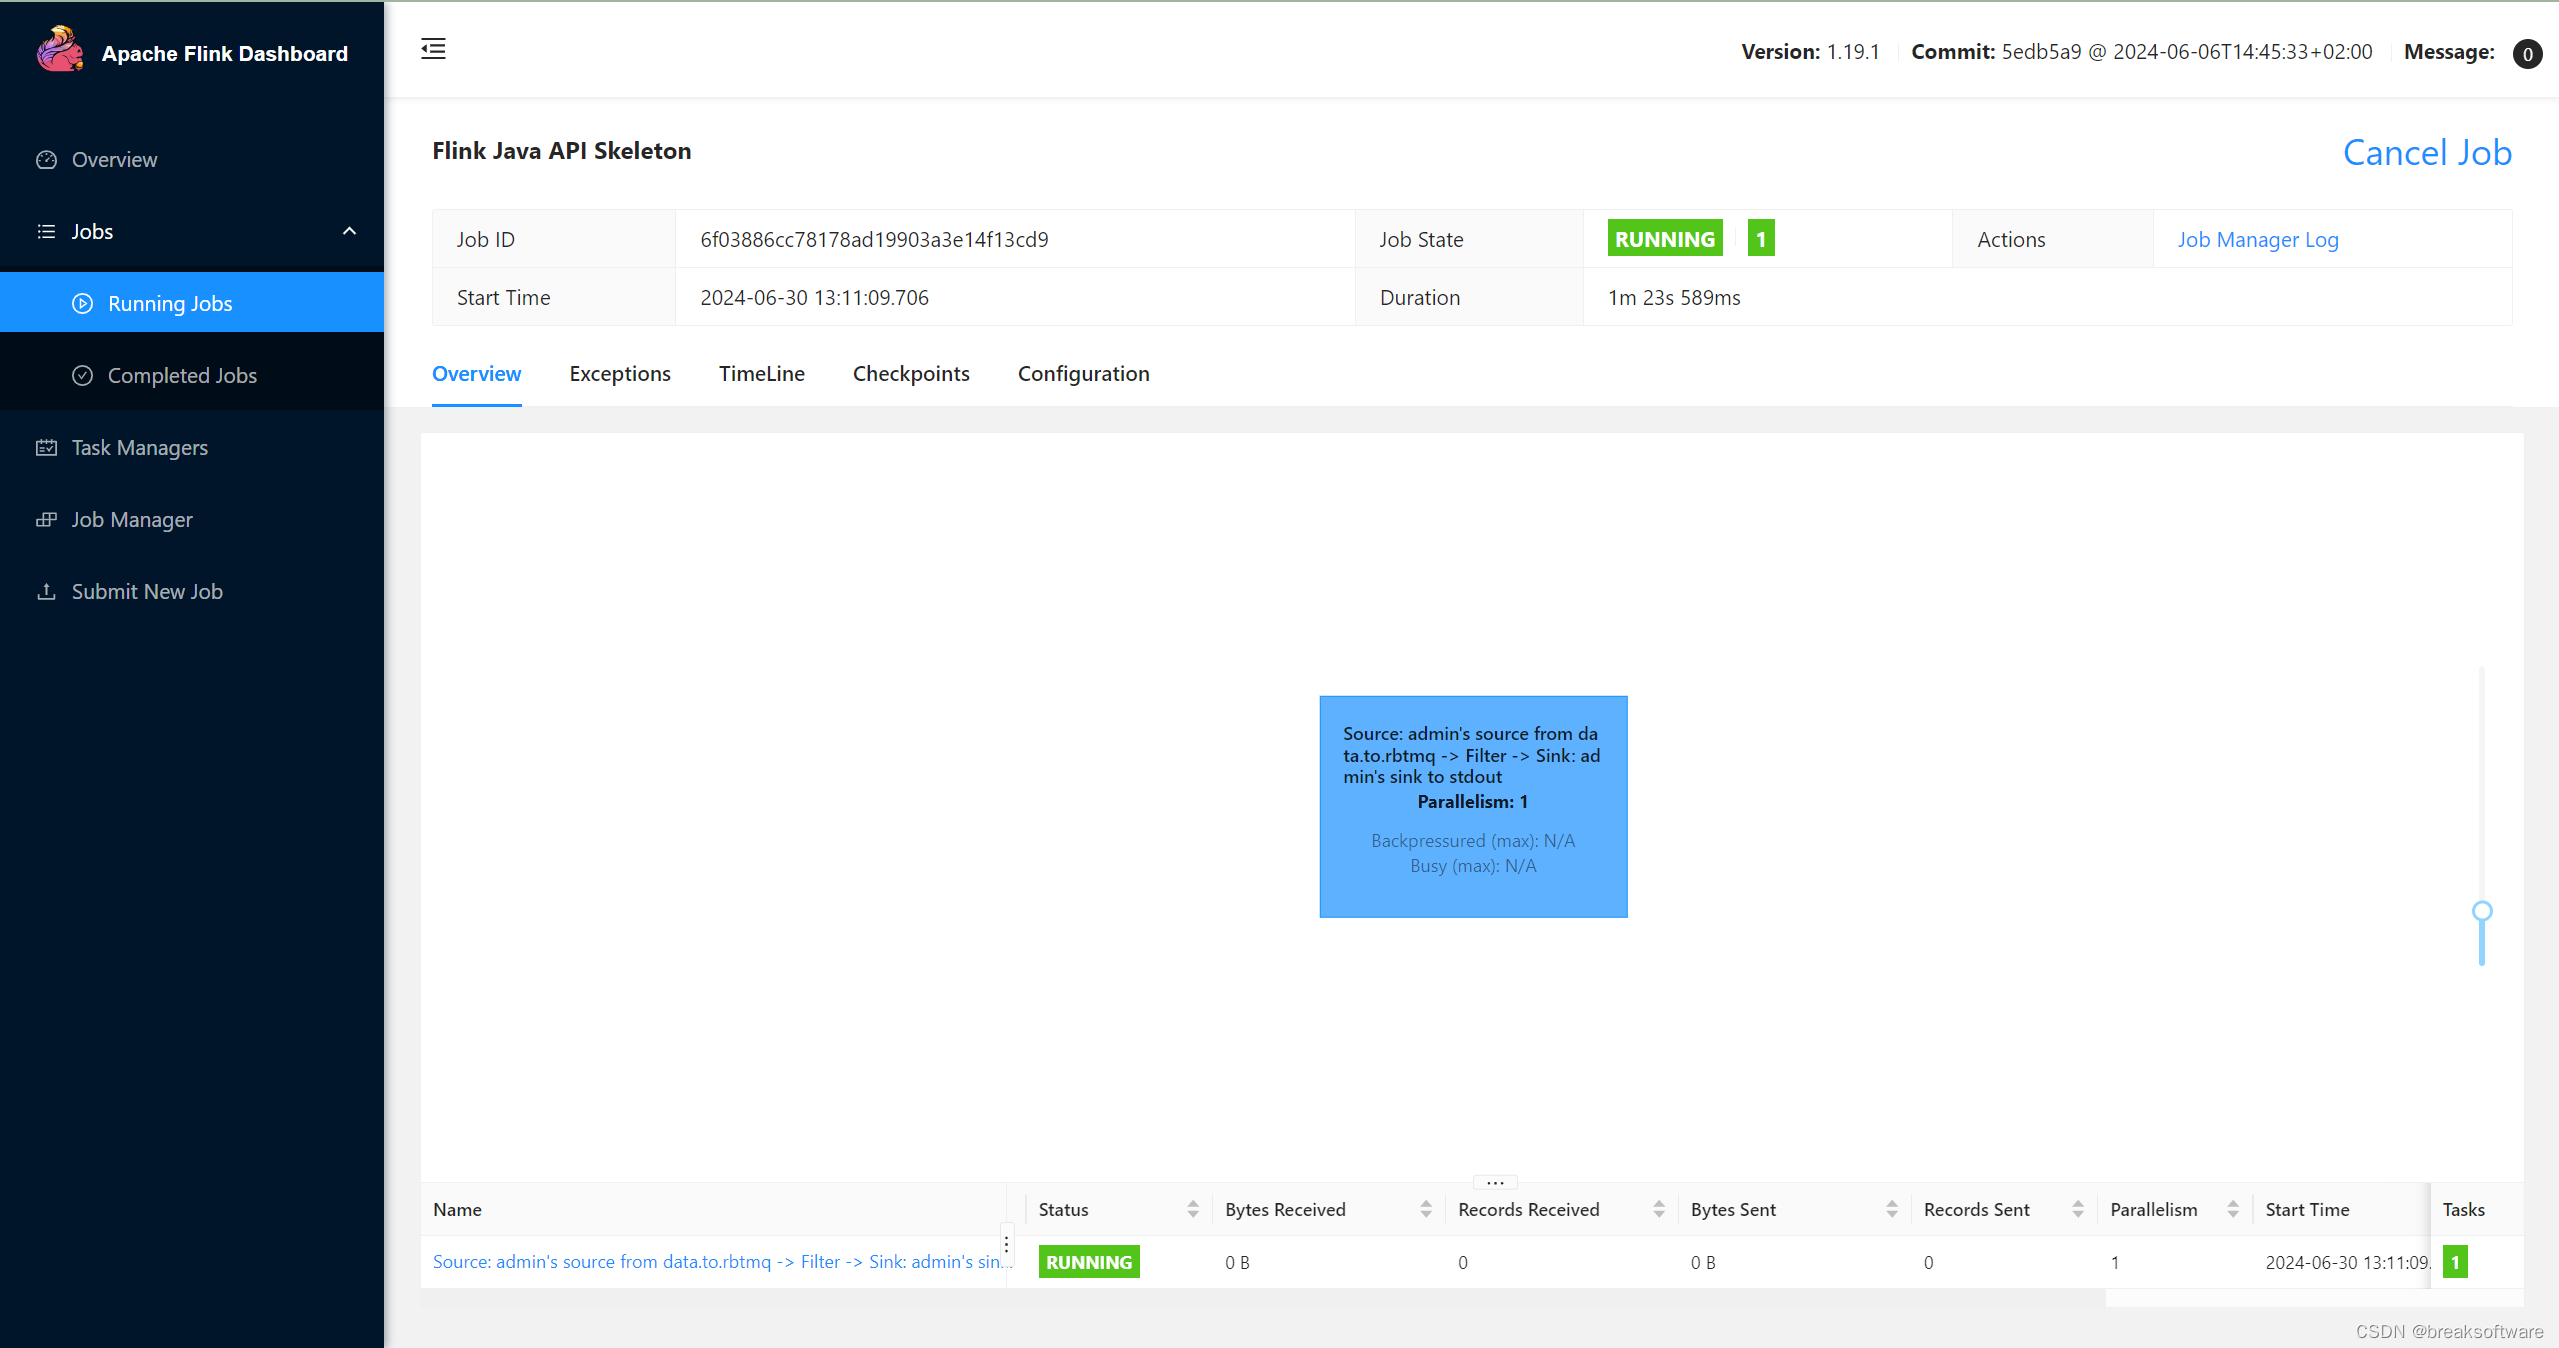Click the RUNNING job state badge

pyautogui.click(x=1665, y=239)
